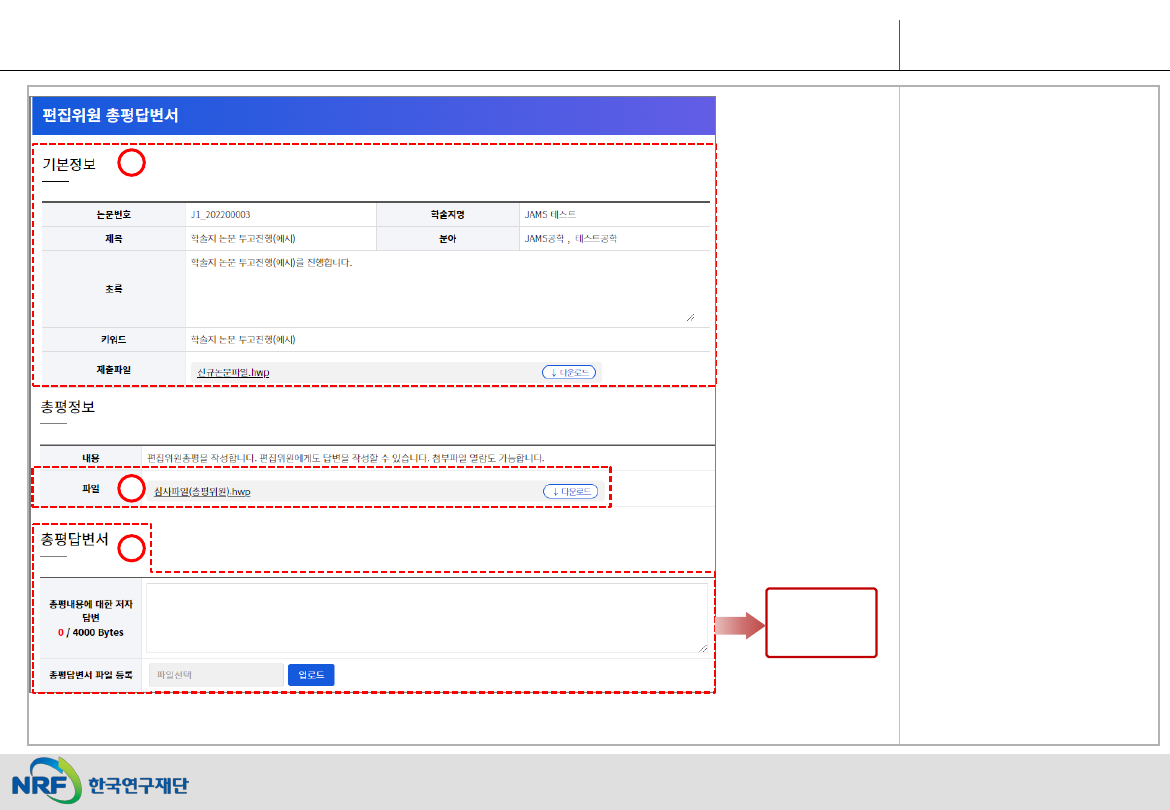Click the red circle marker beside 총평답변서
This screenshot has width=1170, height=810.
132,548
